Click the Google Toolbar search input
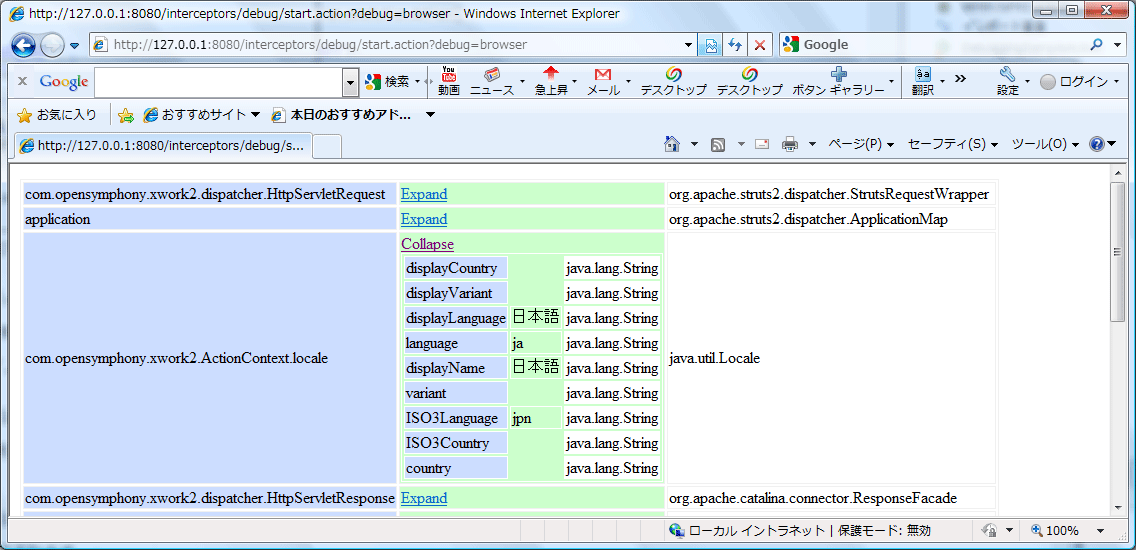Screen dimensions: 1136x550 click(x=218, y=82)
